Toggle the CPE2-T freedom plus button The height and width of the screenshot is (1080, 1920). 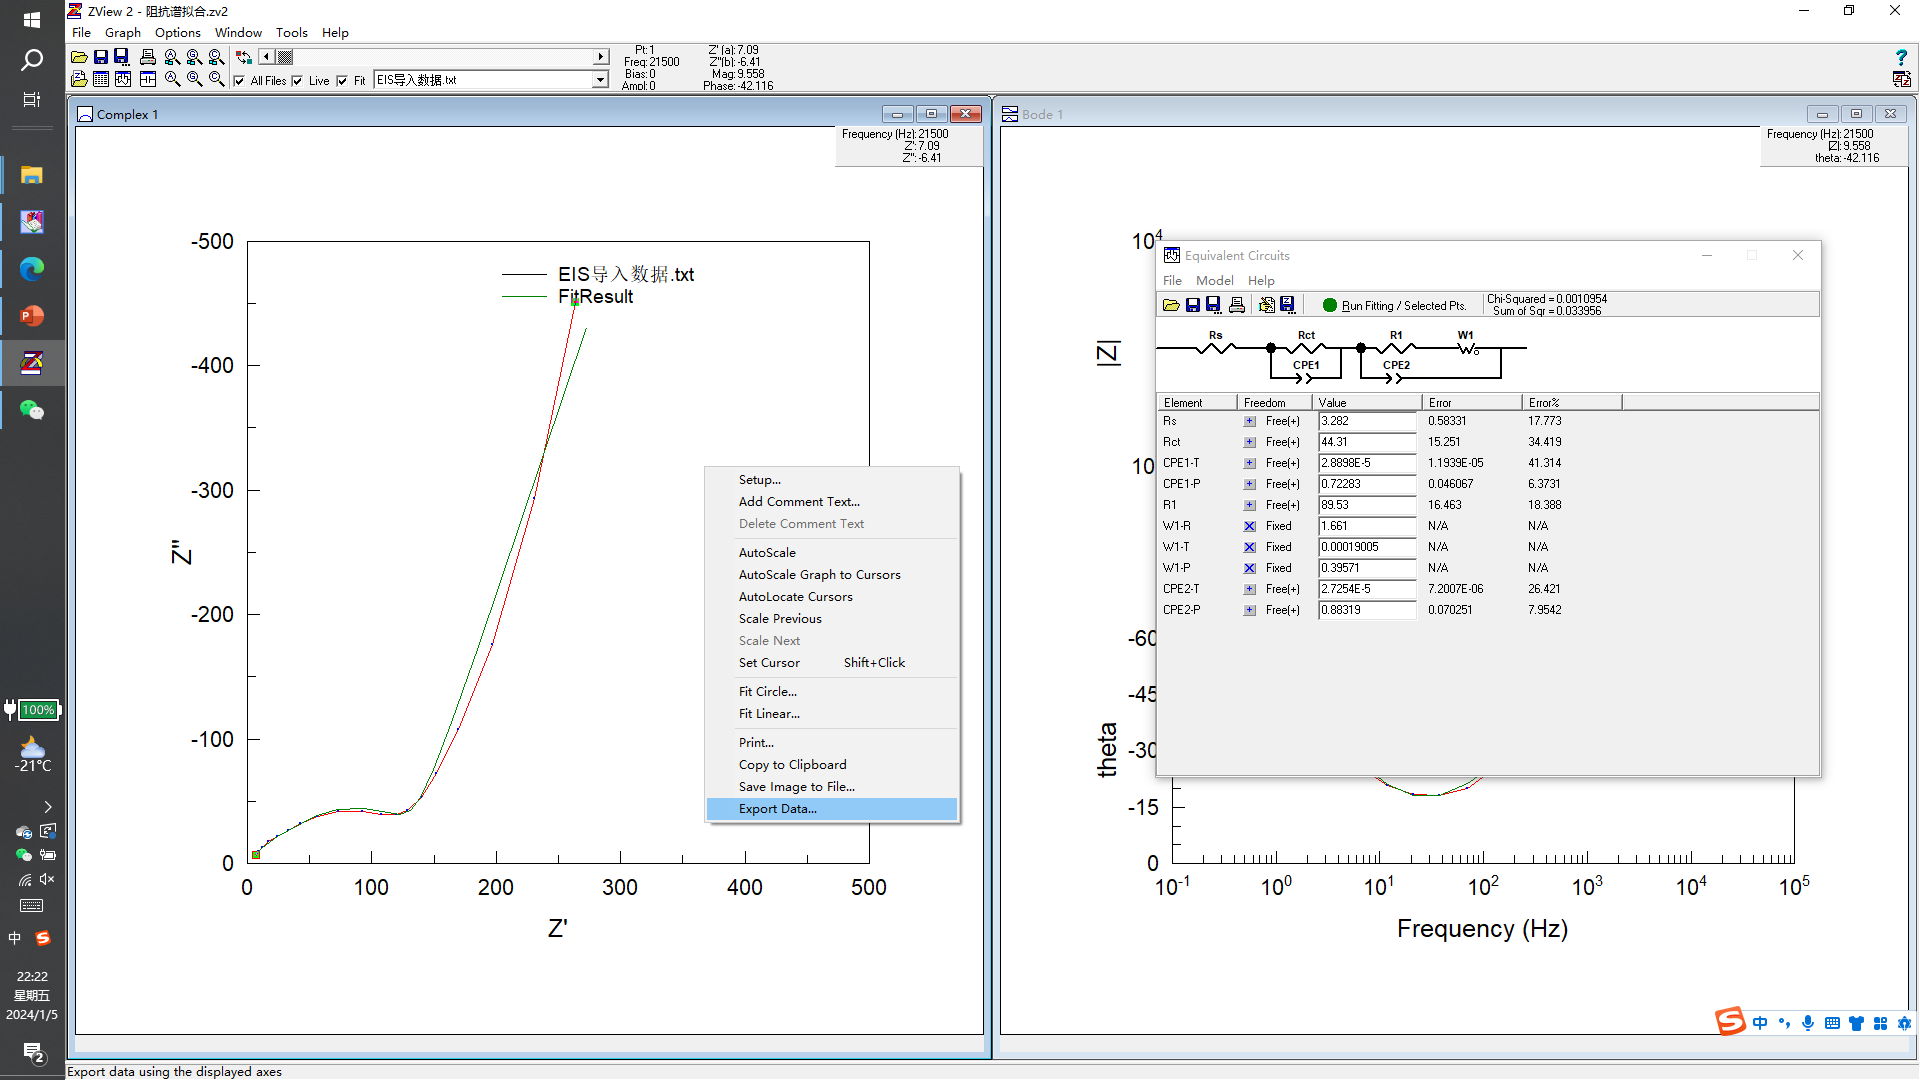pos(1250,589)
